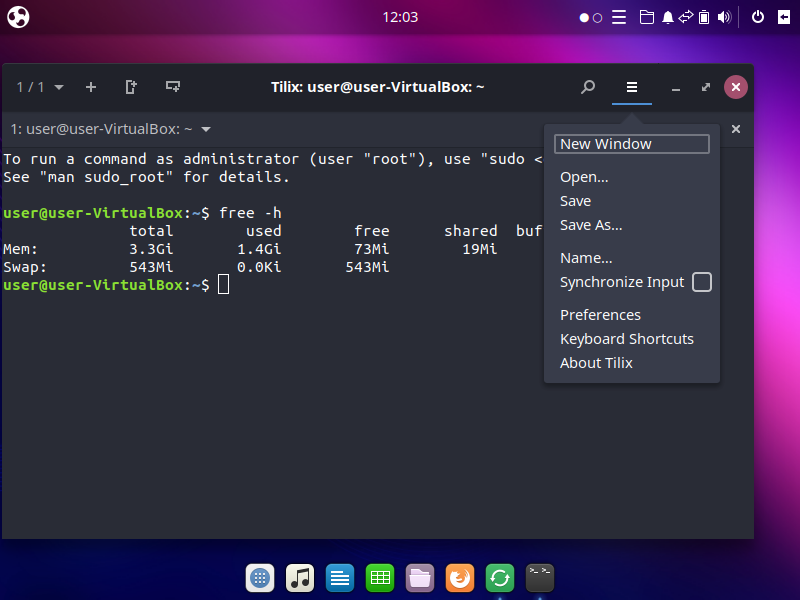Close the terminal pane with its X
800x600 pixels.
coord(736,129)
